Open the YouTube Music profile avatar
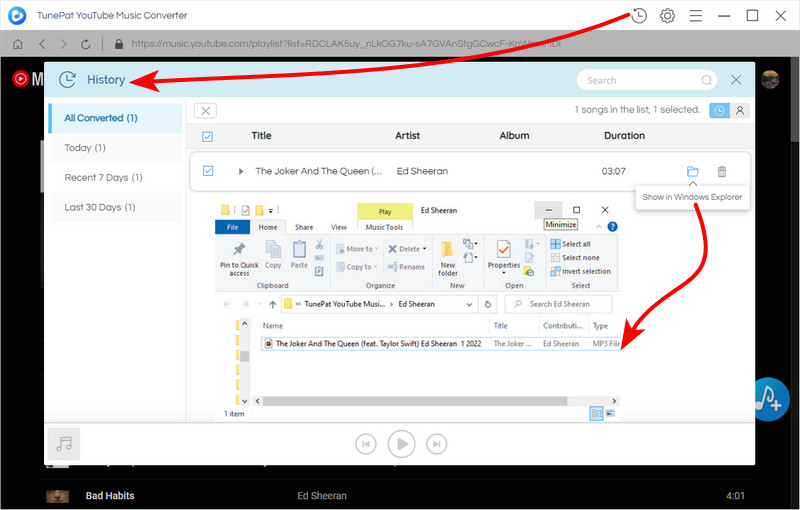Screen dimensions: 800x510 pos(770,79)
